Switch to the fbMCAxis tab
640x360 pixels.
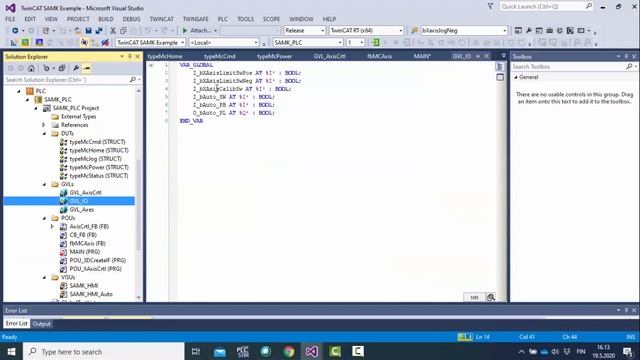click(379, 56)
